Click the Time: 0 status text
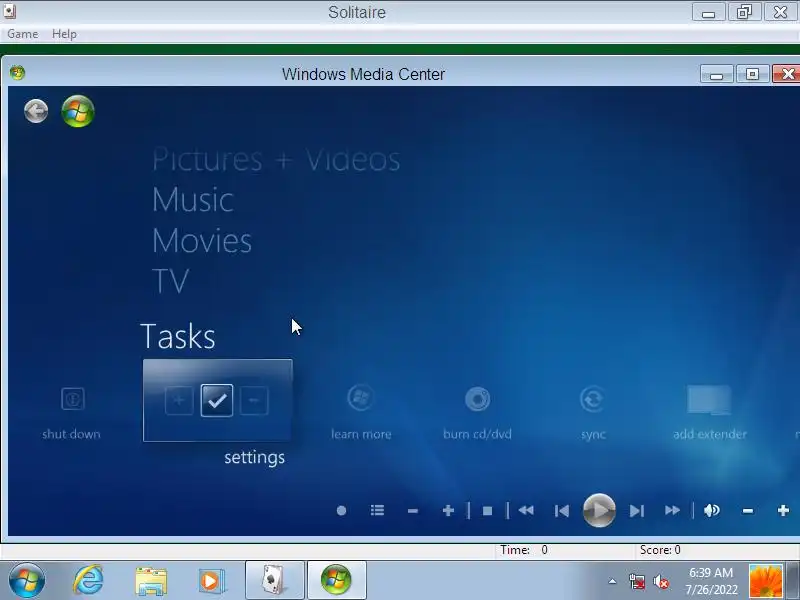 pyautogui.click(x=523, y=550)
